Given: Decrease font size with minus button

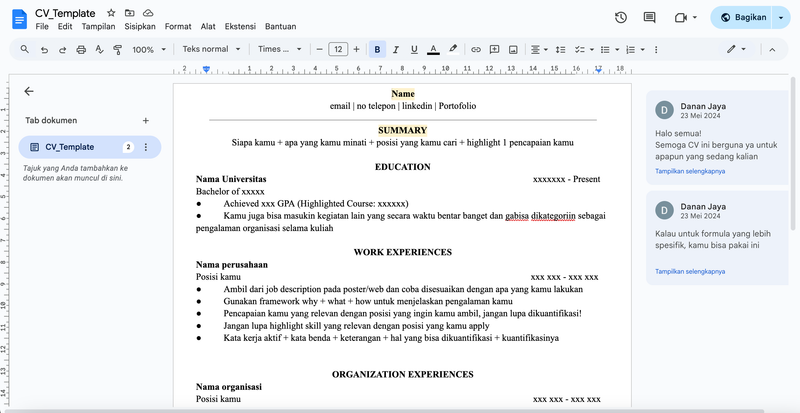Looking at the screenshot, I should [319, 50].
